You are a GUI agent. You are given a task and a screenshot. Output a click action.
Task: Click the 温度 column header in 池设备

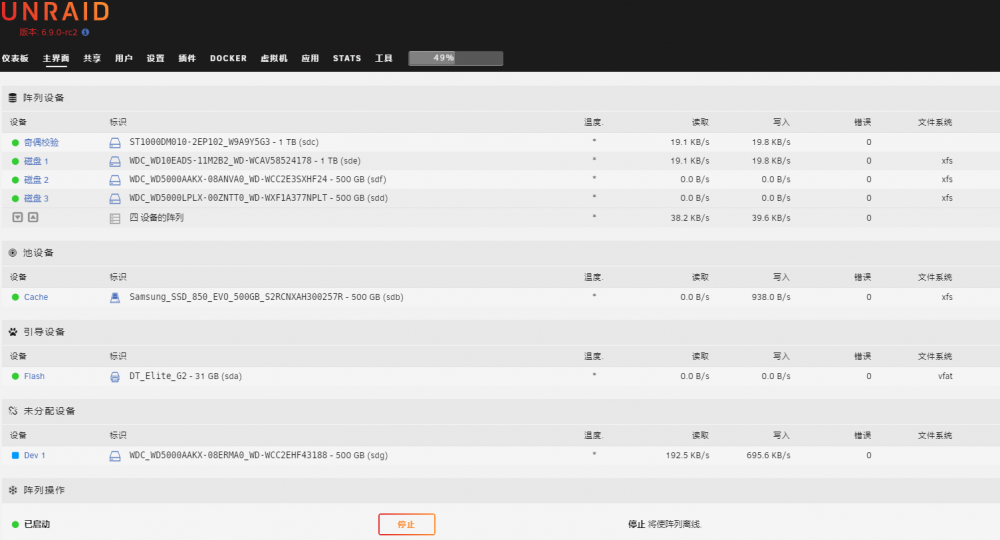[593, 277]
